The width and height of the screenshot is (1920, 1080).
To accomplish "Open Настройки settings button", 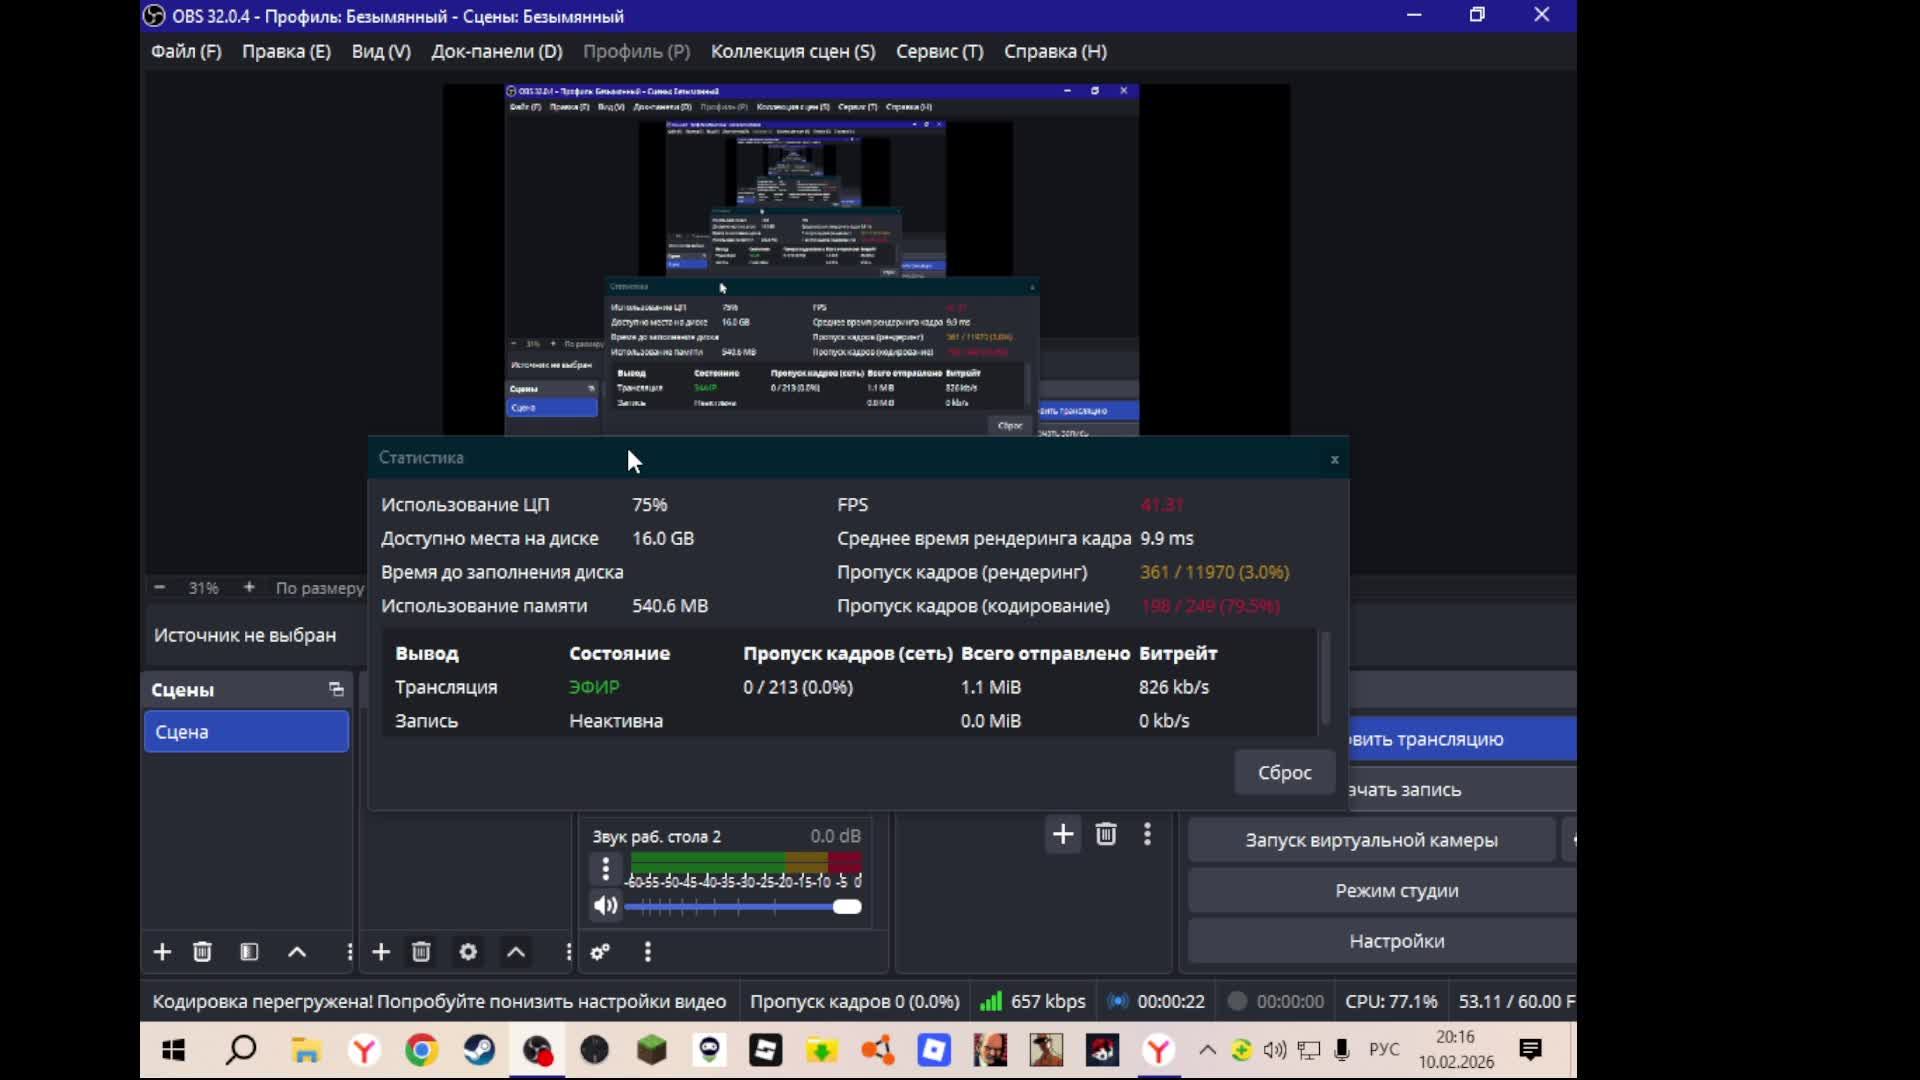I will coord(1396,941).
